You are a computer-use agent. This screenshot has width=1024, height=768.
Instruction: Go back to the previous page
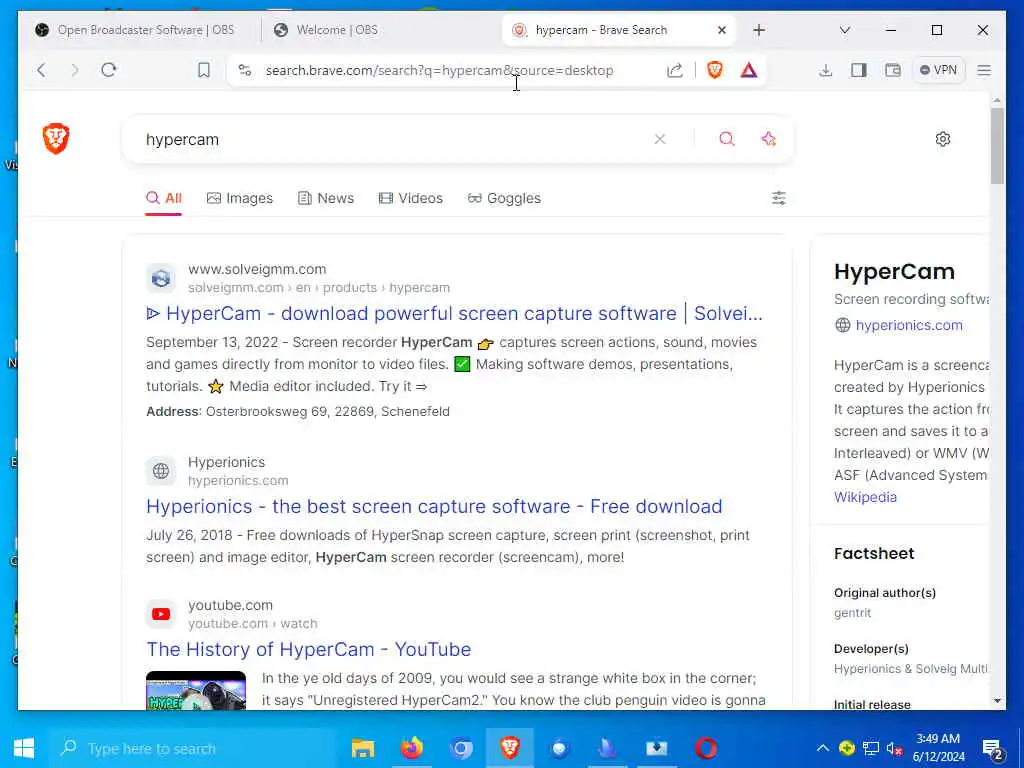click(42, 70)
